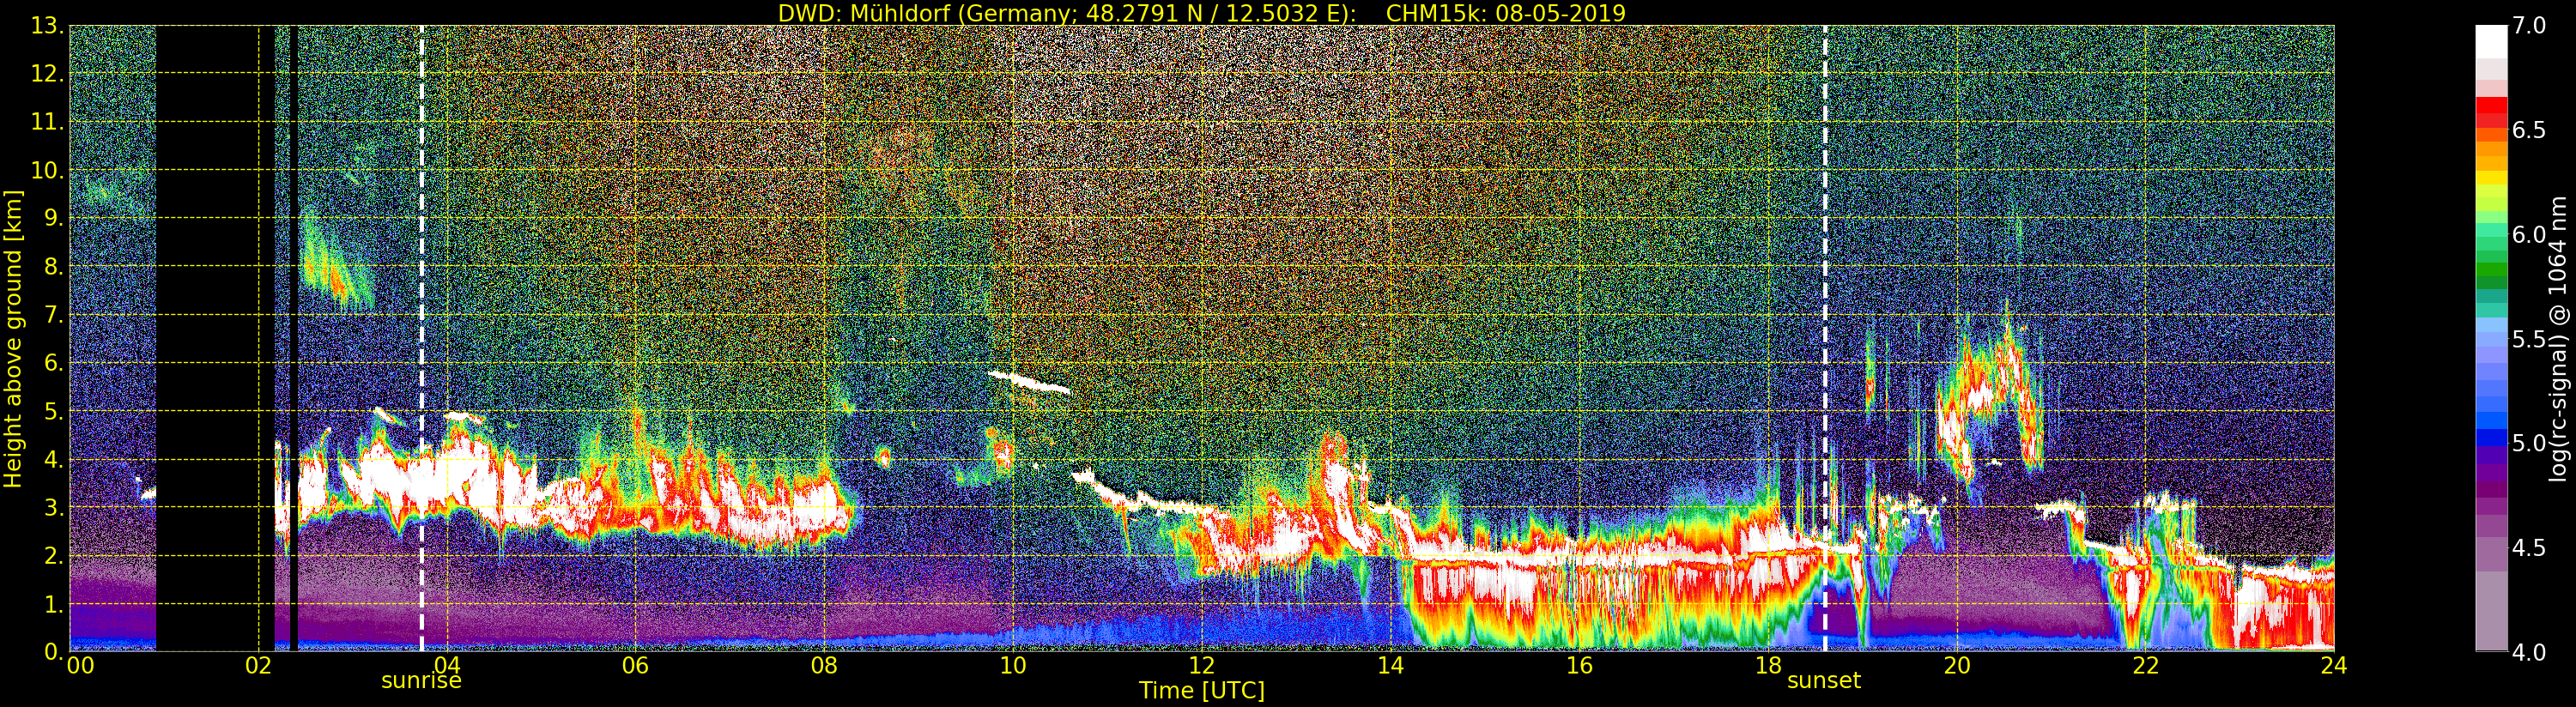Click the time-axis tick label "22"
The width and height of the screenshot is (2576, 707).
point(2145,666)
